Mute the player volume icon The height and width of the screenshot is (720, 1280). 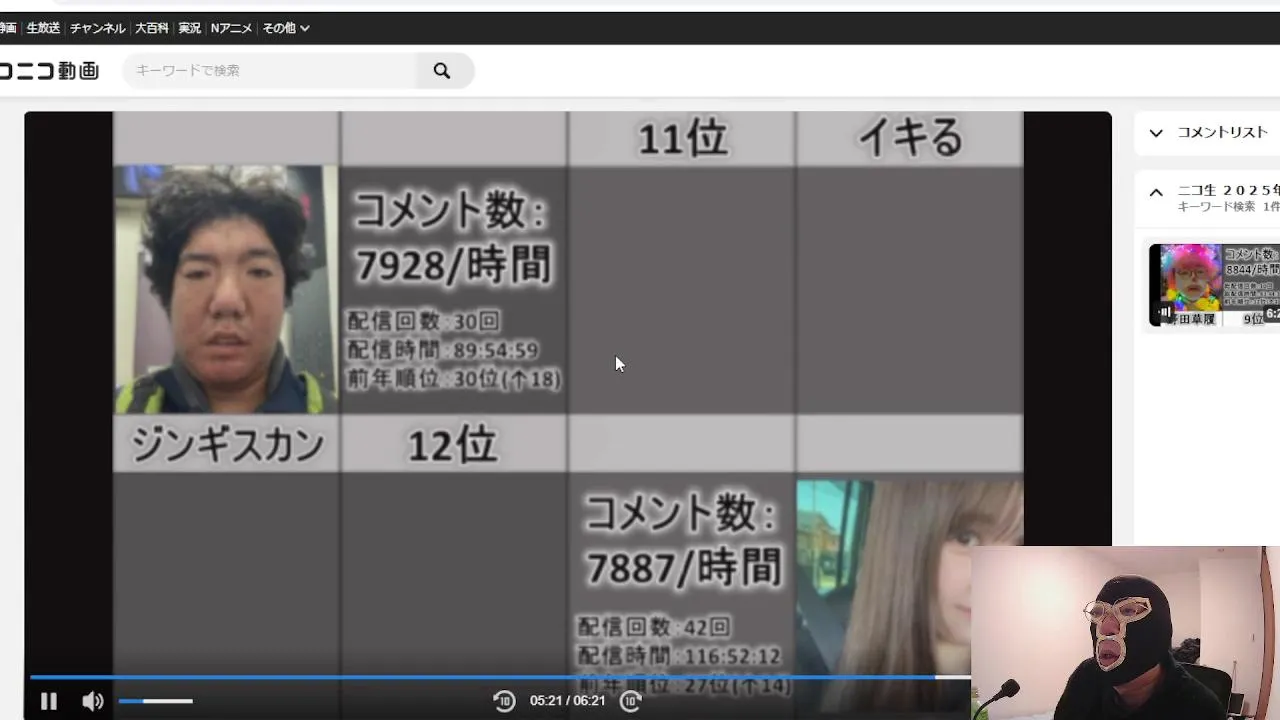click(93, 701)
